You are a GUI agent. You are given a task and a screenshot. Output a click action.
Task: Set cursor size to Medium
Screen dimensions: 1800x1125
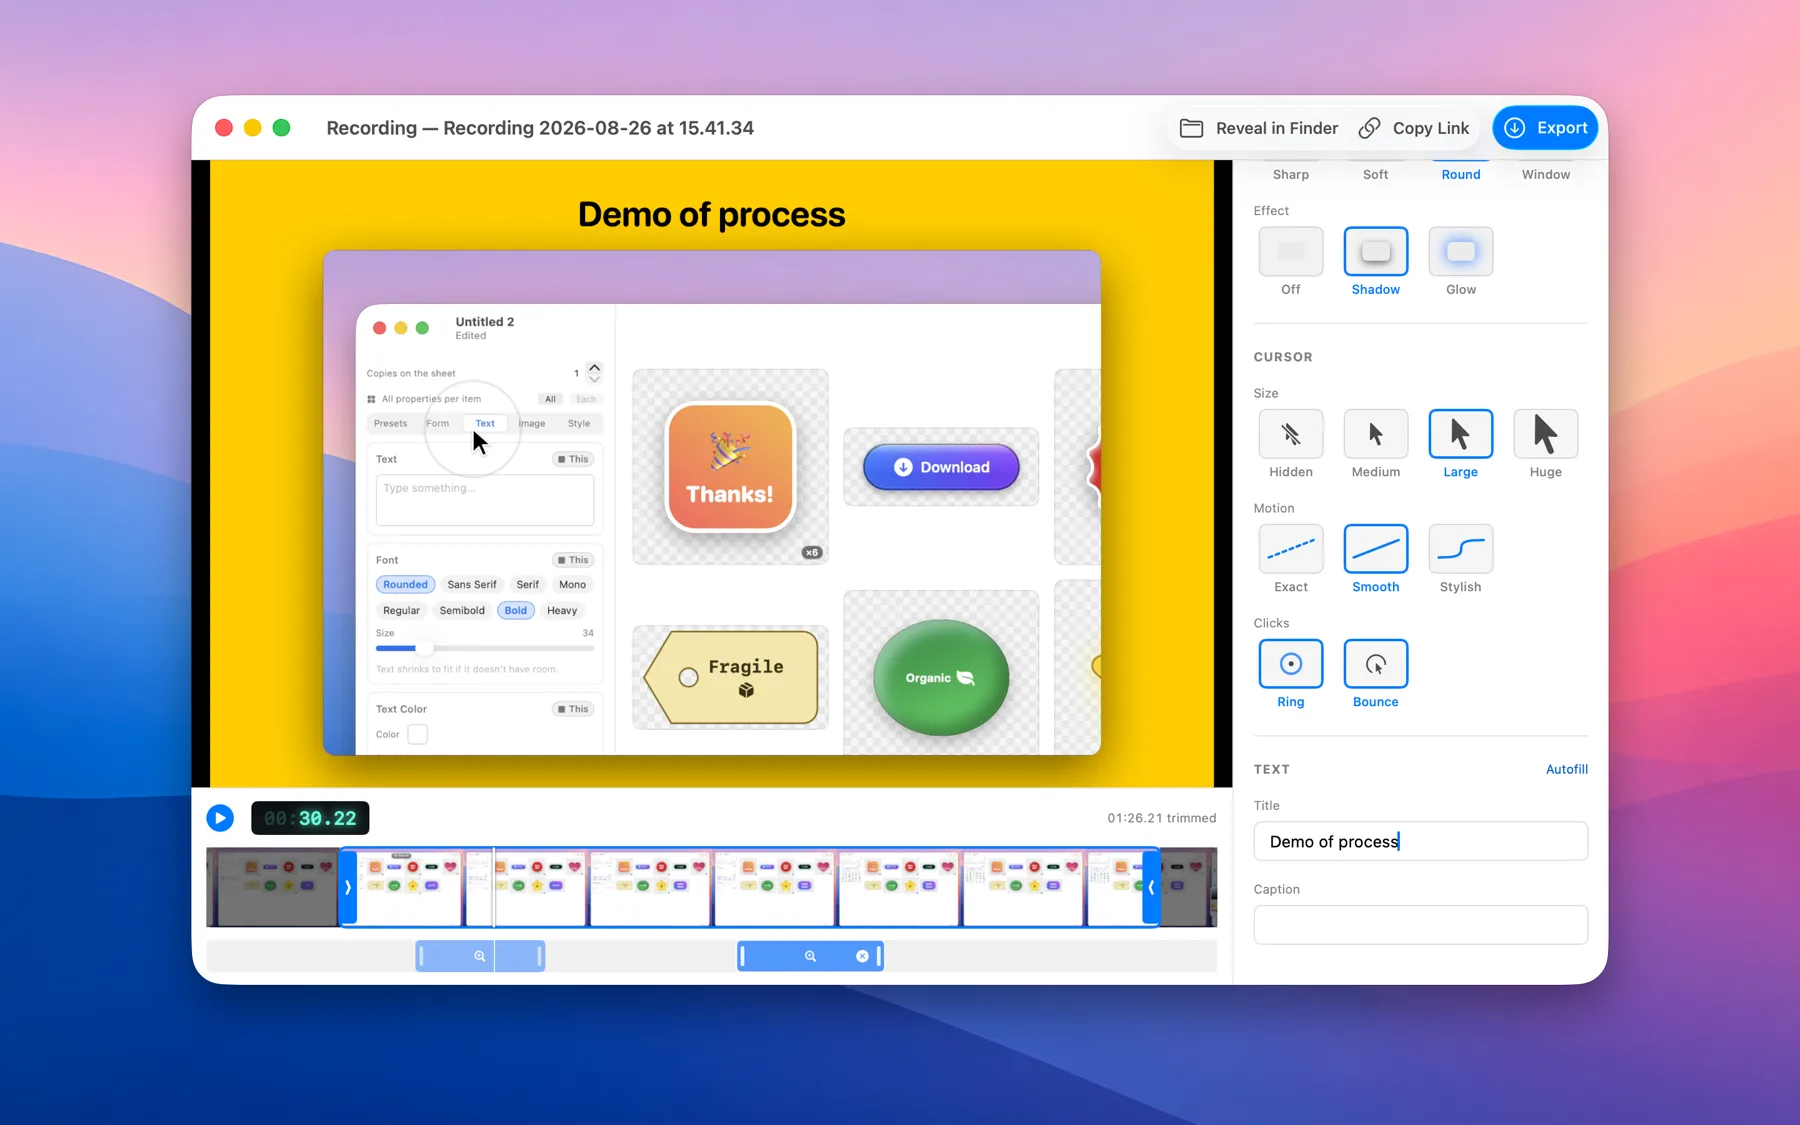coord(1376,434)
